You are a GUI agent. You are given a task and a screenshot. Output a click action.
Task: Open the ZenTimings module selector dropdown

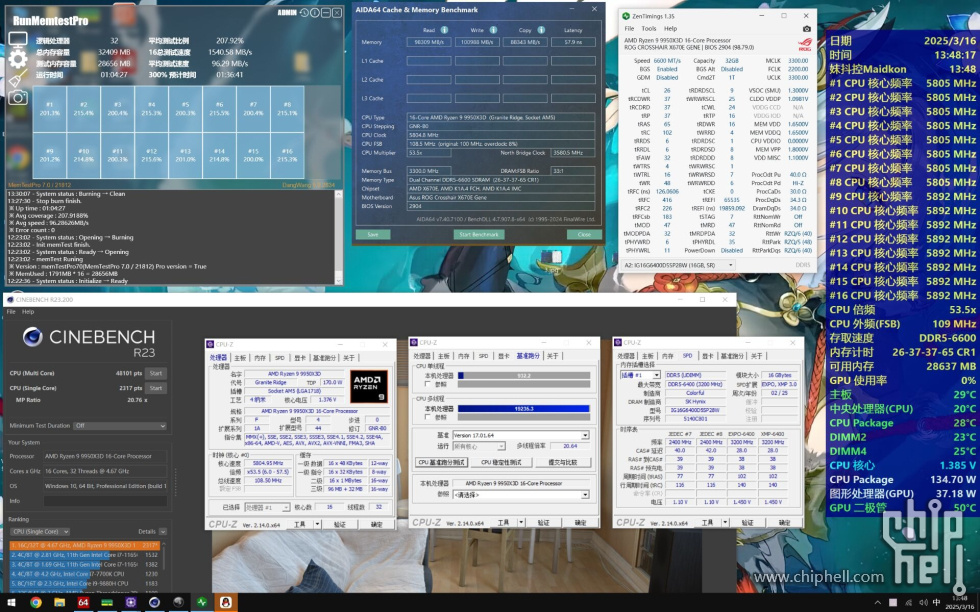point(679,265)
